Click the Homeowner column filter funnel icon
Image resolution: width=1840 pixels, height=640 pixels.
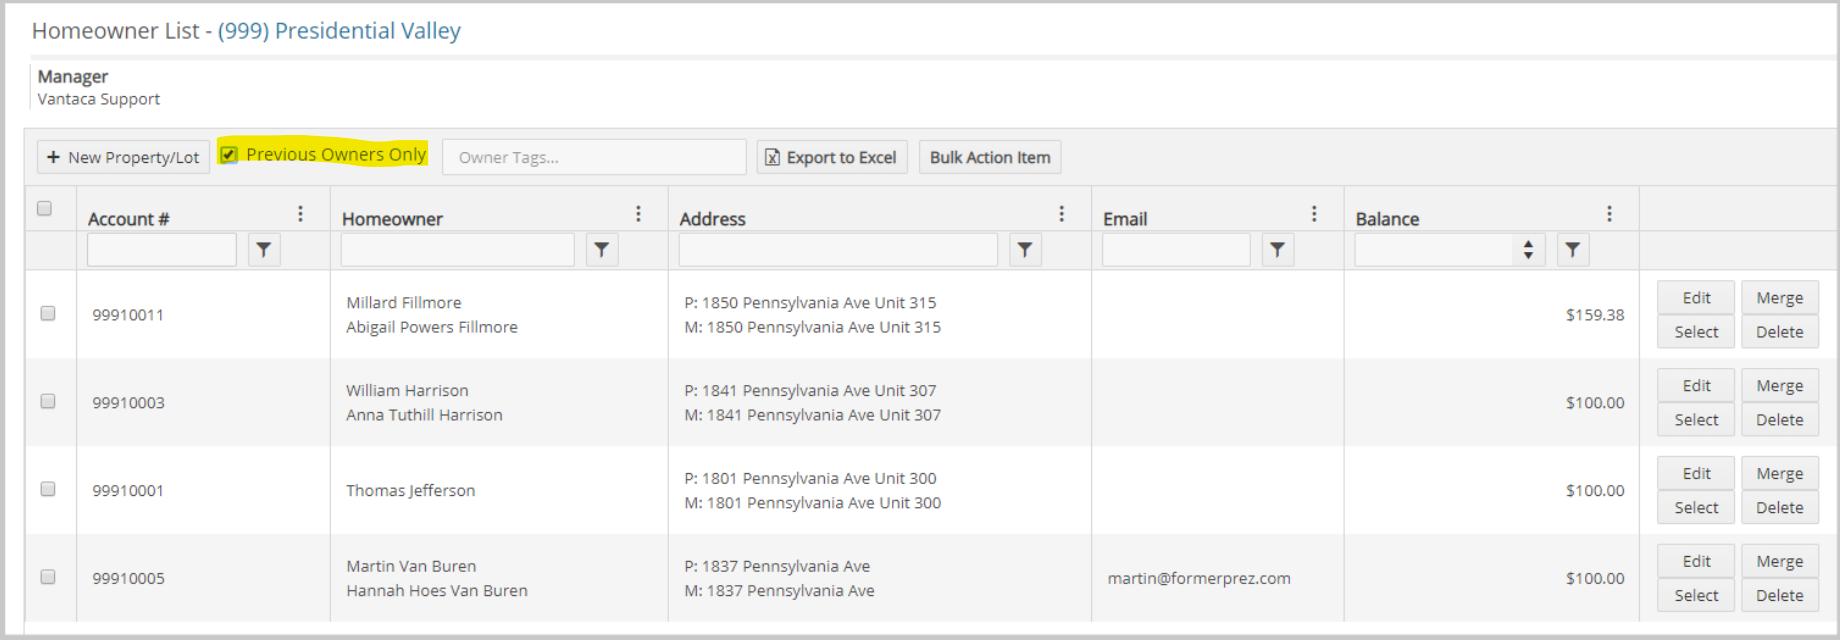point(601,250)
